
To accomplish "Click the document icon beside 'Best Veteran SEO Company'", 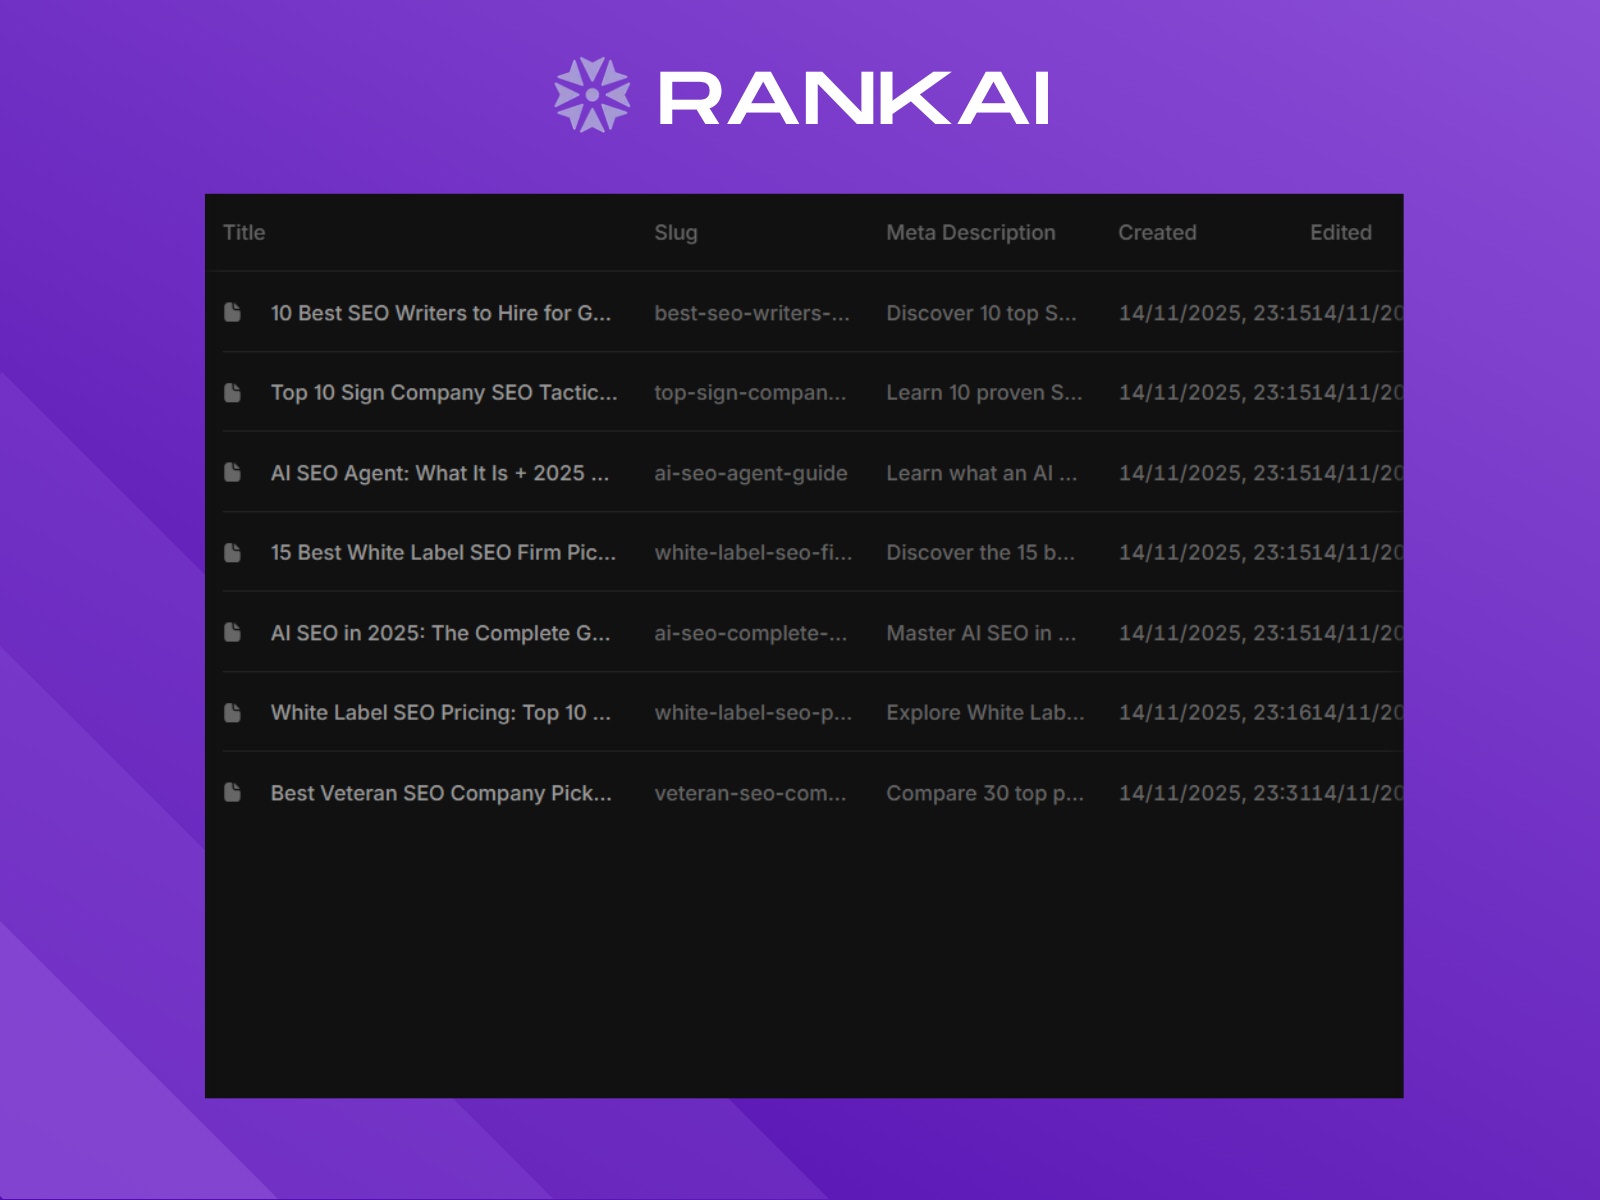I will pos(234,793).
